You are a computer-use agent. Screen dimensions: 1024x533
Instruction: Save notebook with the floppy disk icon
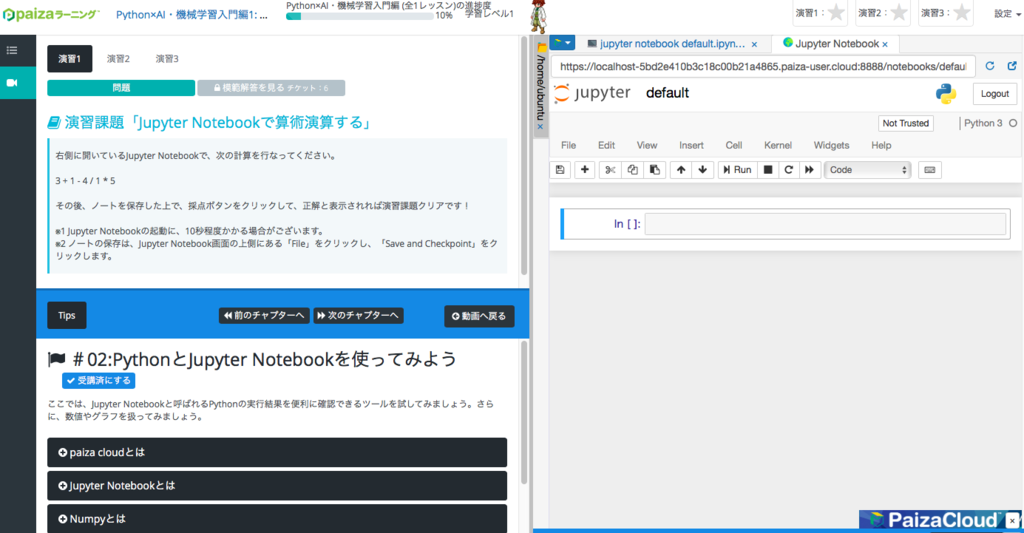pos(560,170)
